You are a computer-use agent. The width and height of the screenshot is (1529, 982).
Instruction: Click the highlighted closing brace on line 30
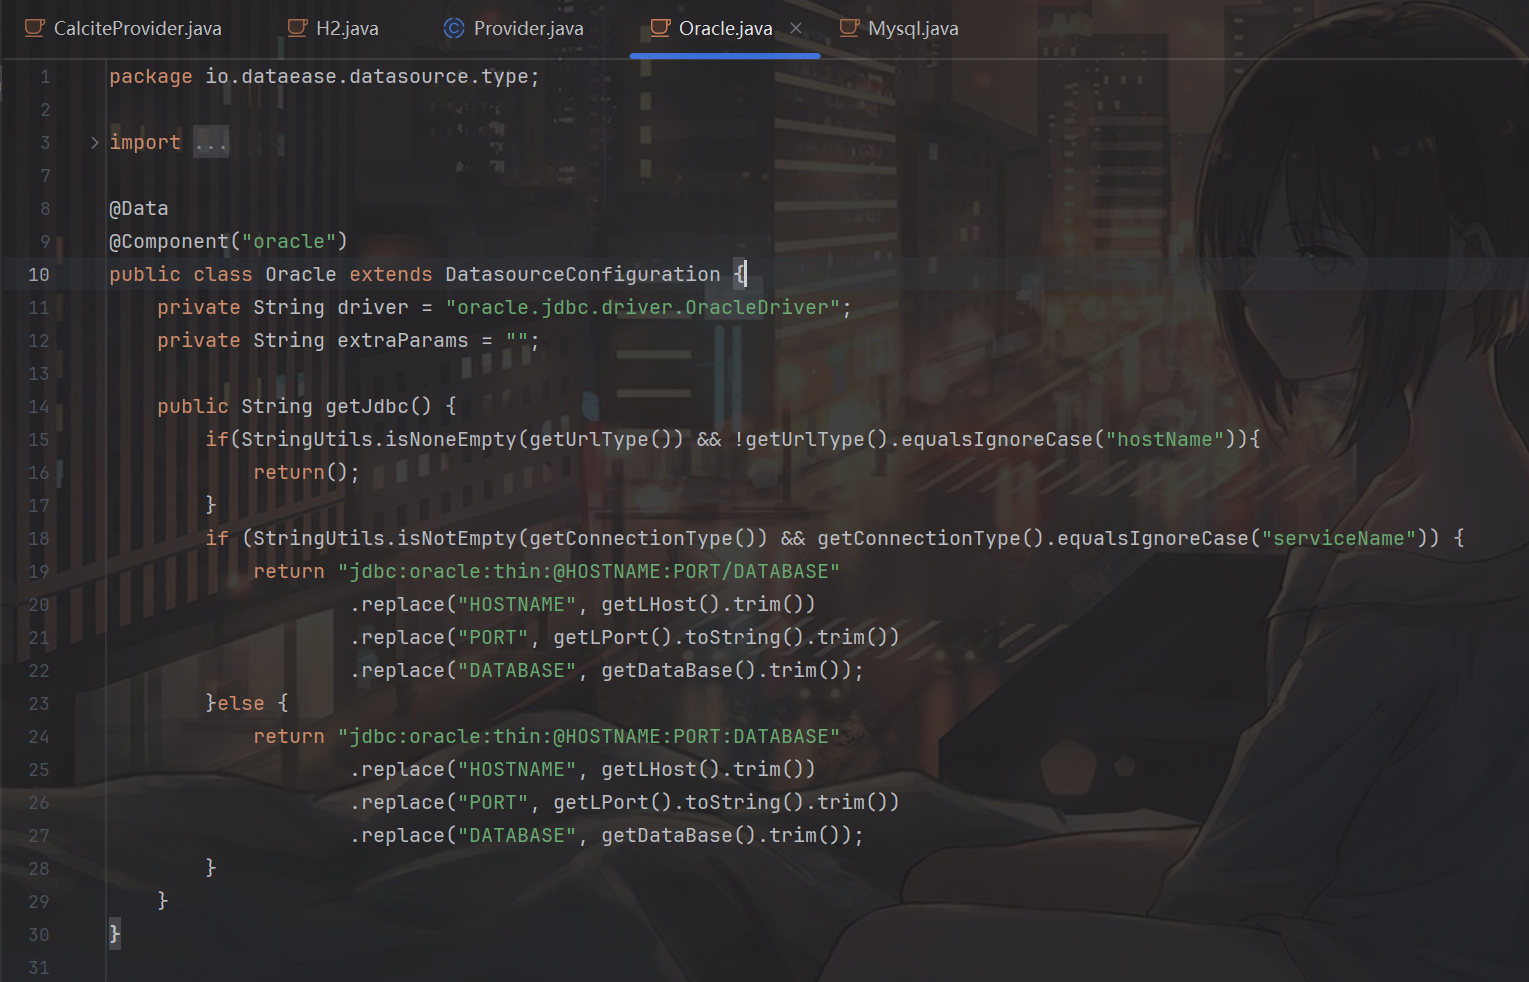(114, 934)
